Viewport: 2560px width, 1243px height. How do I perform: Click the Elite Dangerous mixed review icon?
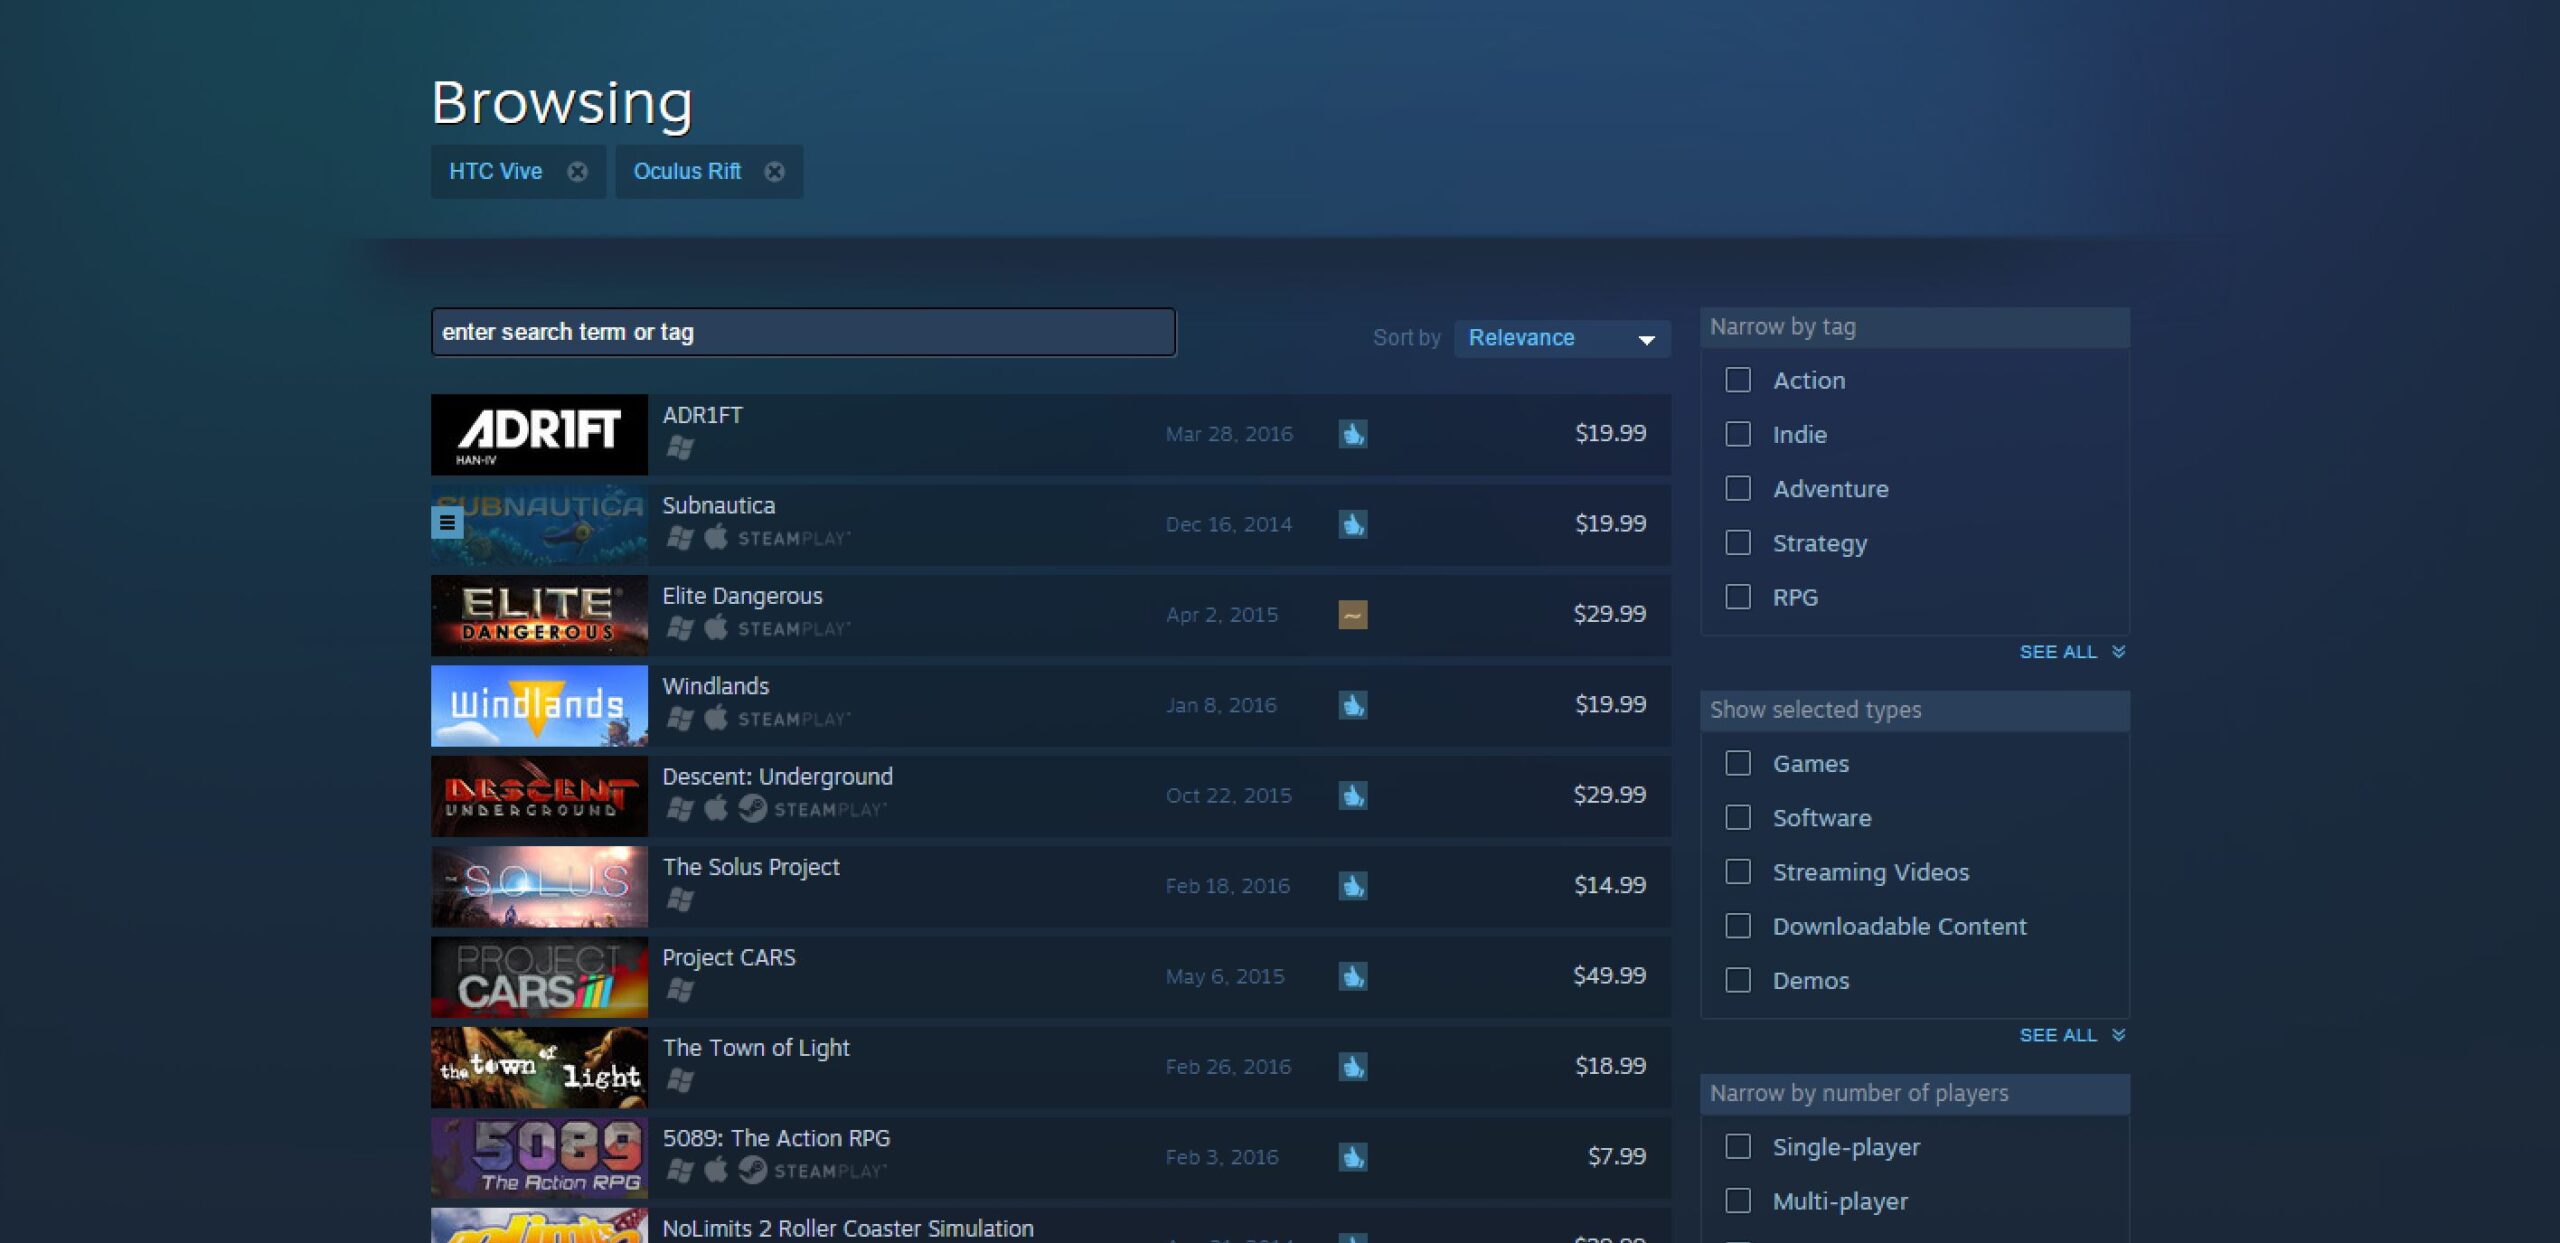[x=1352, y=615]
